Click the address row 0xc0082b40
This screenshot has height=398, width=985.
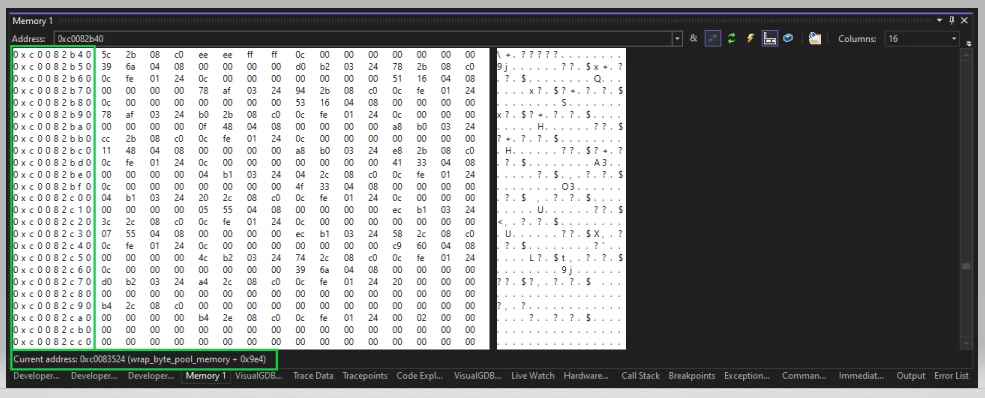53,55
